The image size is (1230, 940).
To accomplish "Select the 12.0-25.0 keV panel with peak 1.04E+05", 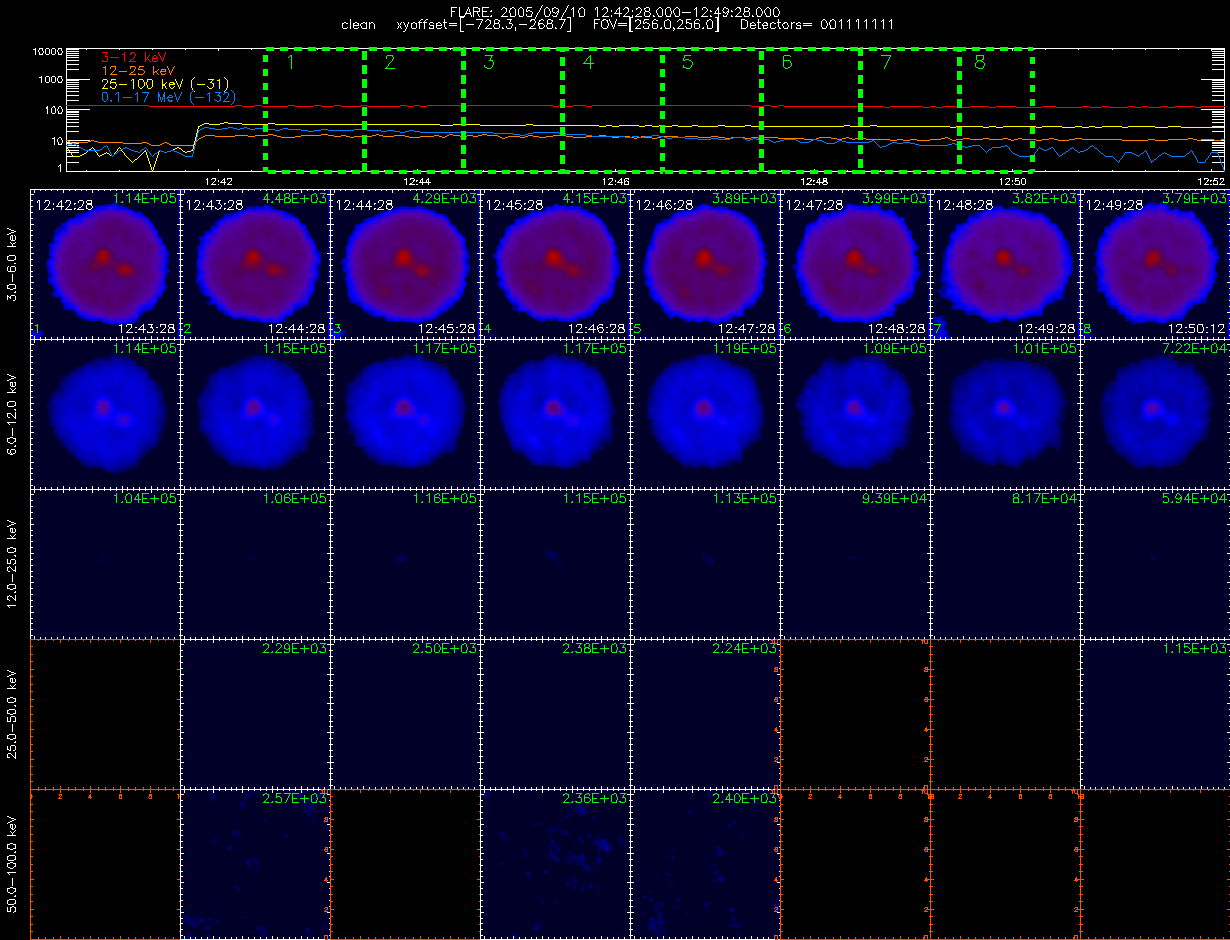I will [105, 564].
